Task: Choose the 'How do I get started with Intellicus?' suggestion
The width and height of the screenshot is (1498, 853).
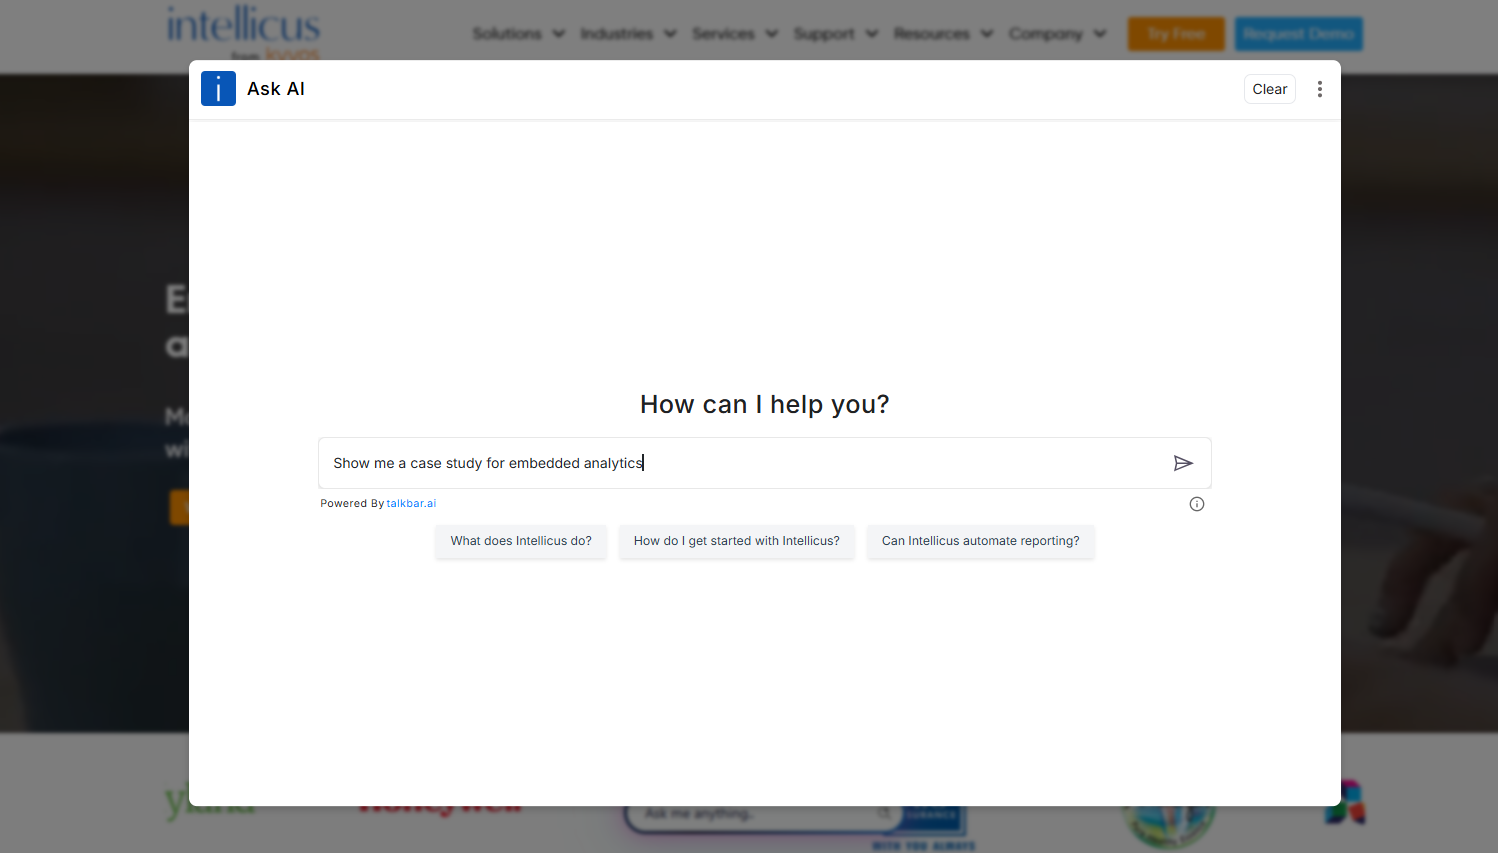Action: (736, 541)
